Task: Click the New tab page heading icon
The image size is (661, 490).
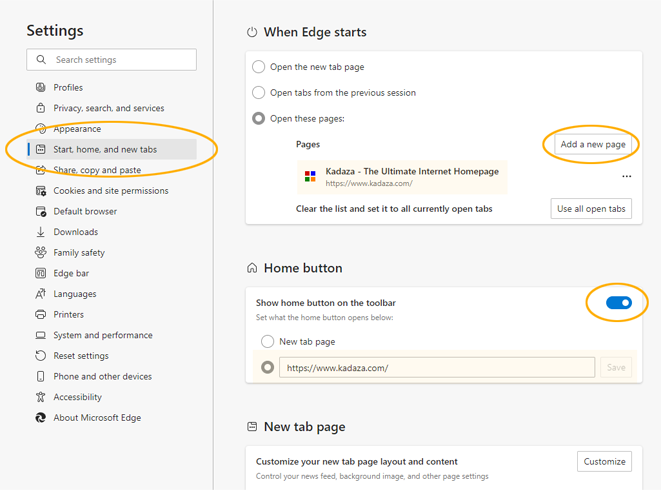Action: tap(252, 426)
